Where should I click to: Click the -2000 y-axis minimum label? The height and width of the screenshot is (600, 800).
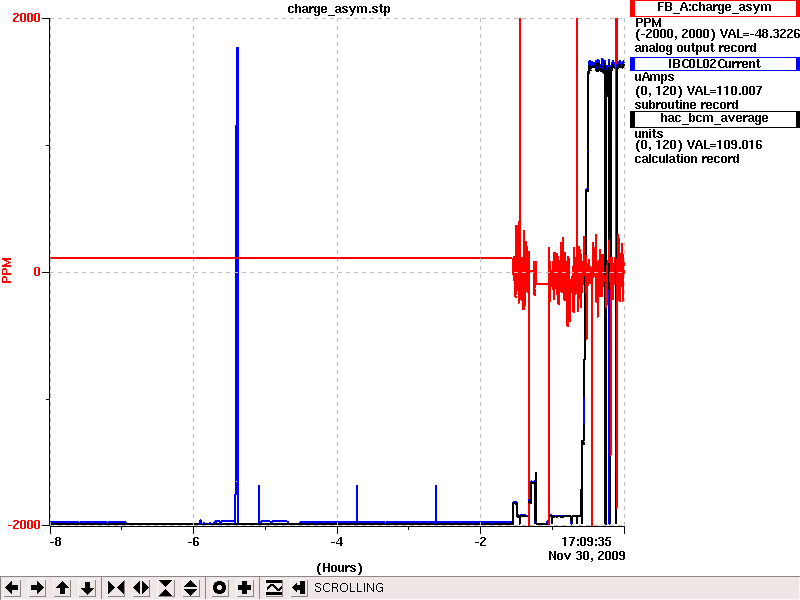(x=23, y=525)
